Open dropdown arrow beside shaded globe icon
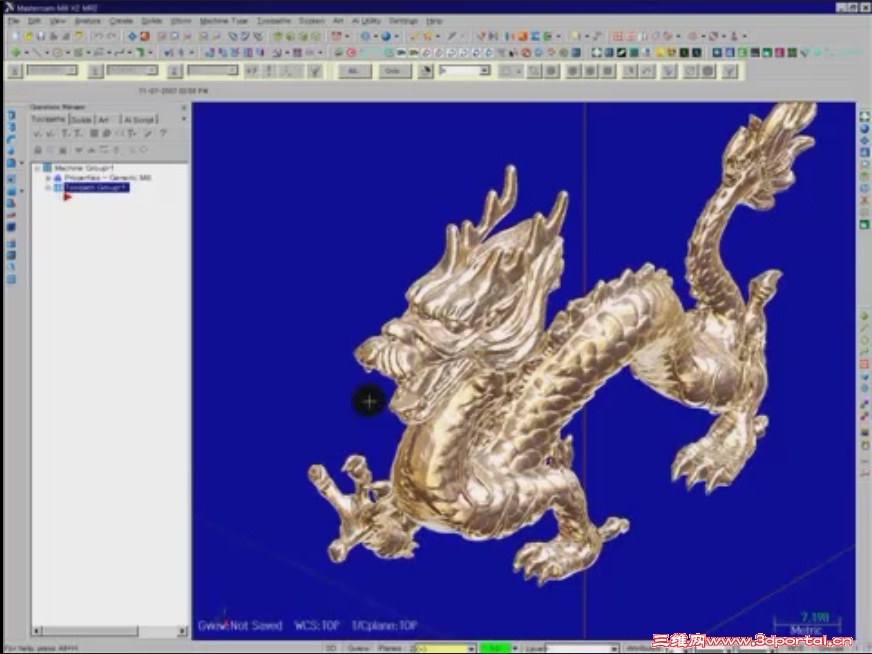The height and width of the screenshot is (654, 872). (x=396, y=36)
